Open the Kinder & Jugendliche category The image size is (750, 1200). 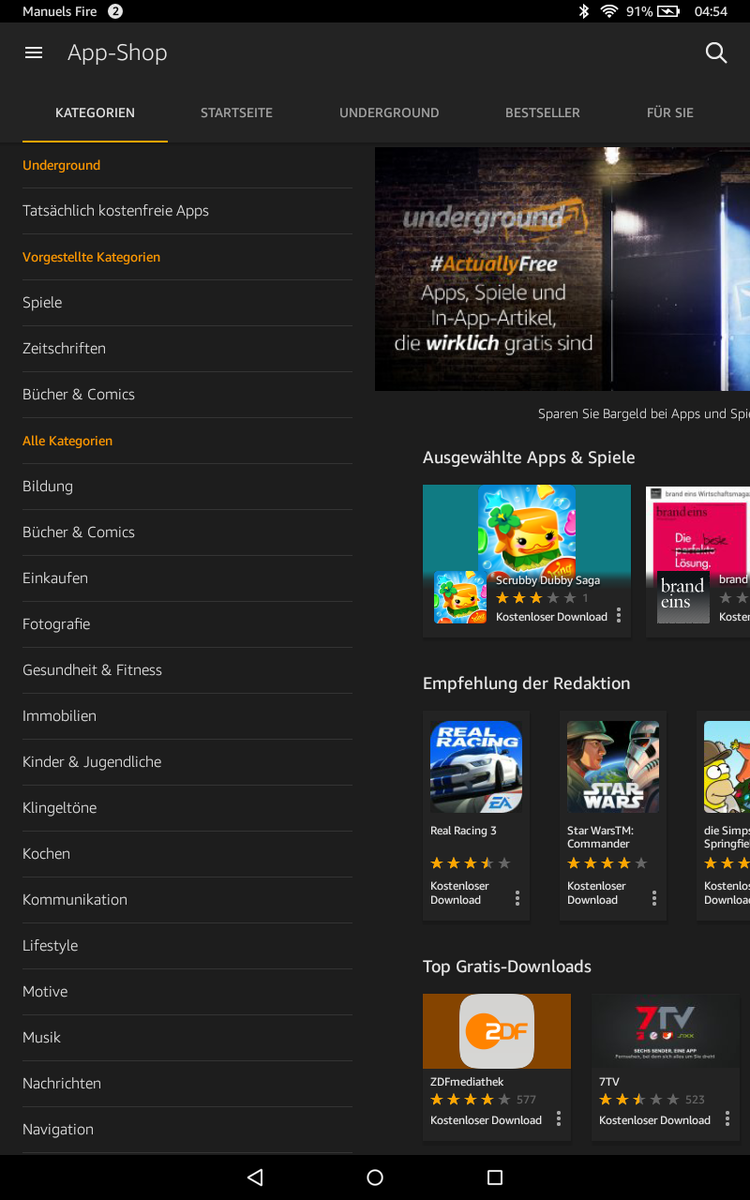point(187,763)
